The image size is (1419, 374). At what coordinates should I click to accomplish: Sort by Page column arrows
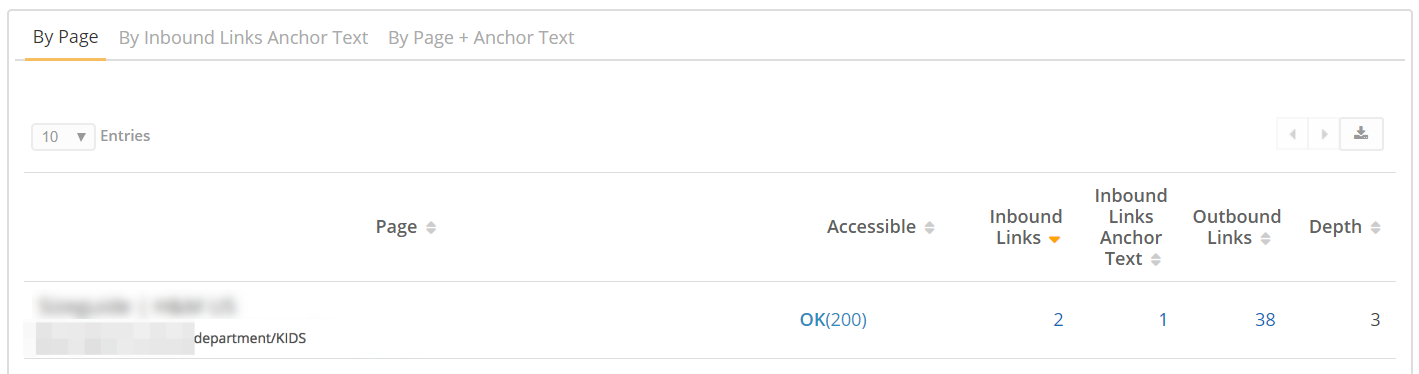point(431,228)
